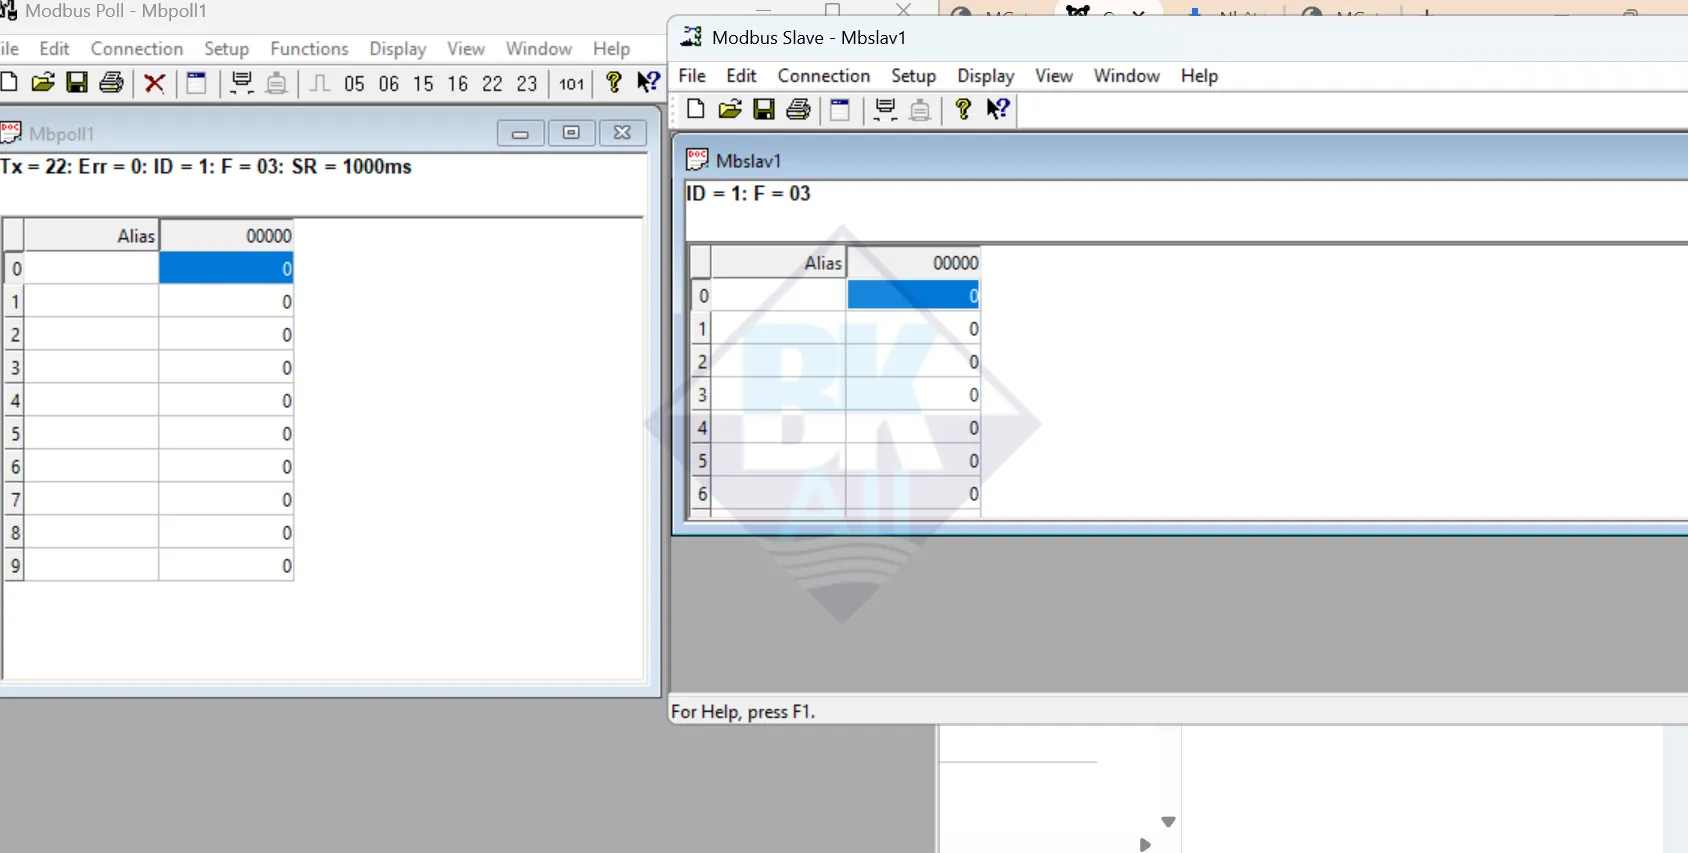Click the New document icon in Modbus Slave

click(696, 110)
